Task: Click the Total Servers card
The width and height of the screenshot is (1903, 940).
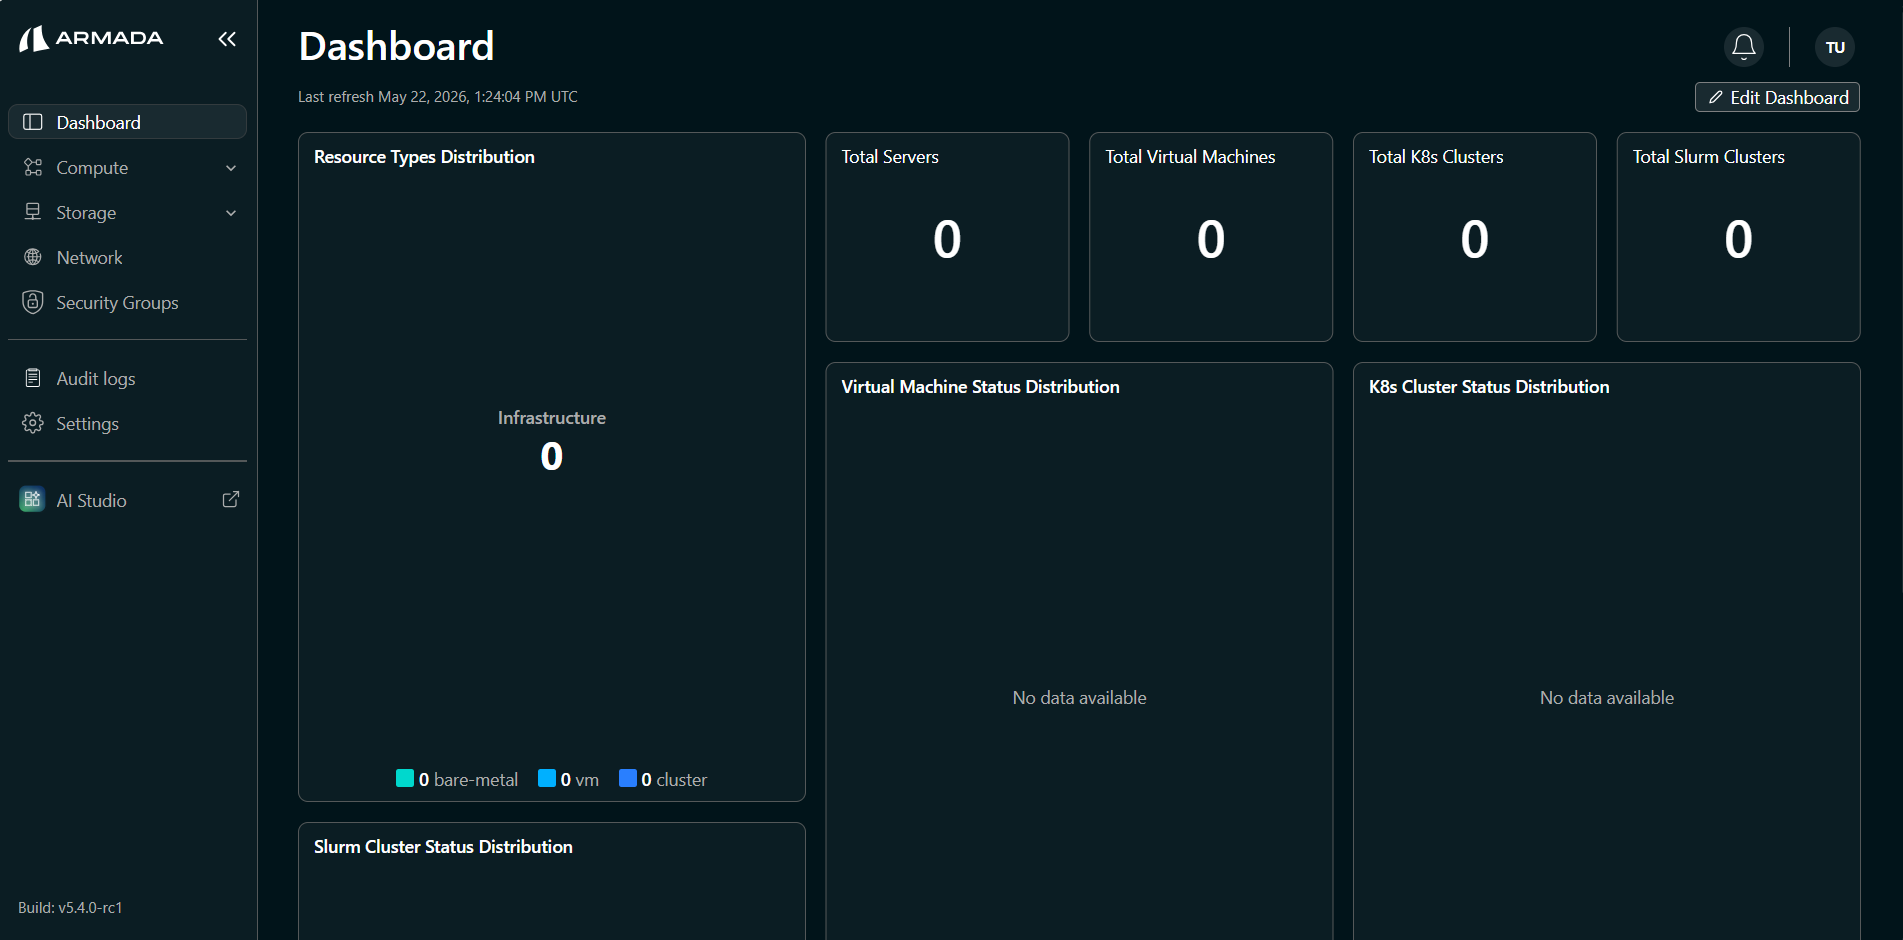Action: click(947, 237)
